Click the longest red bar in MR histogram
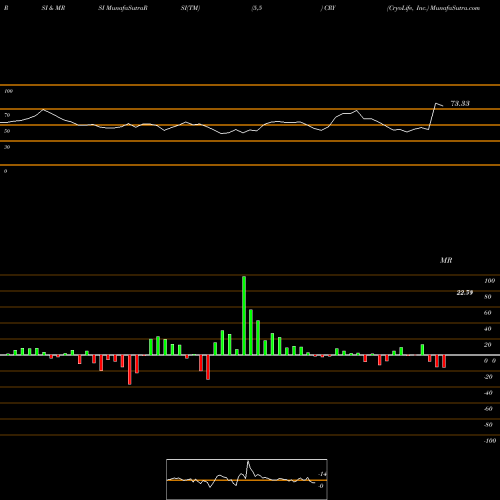Screen dimensions: 500x500 pyautogui.click(x=130, y=370)
